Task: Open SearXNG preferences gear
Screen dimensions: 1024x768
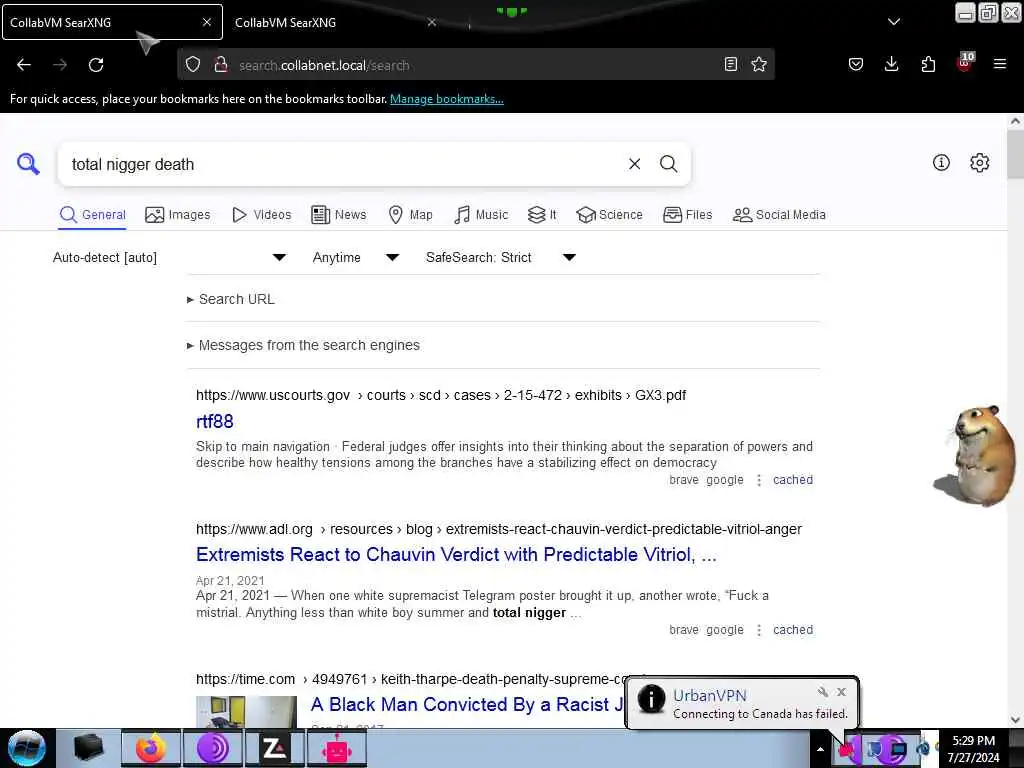Action: click(x=980, y=163)
